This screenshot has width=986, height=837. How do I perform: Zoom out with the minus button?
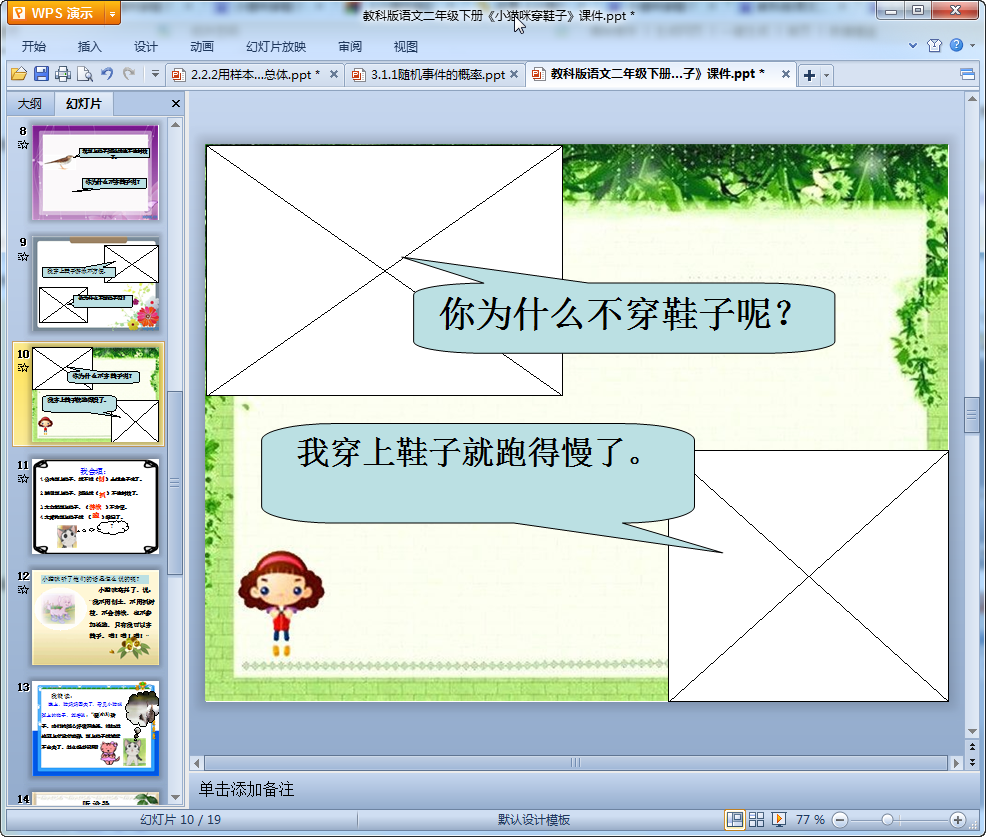839,820
